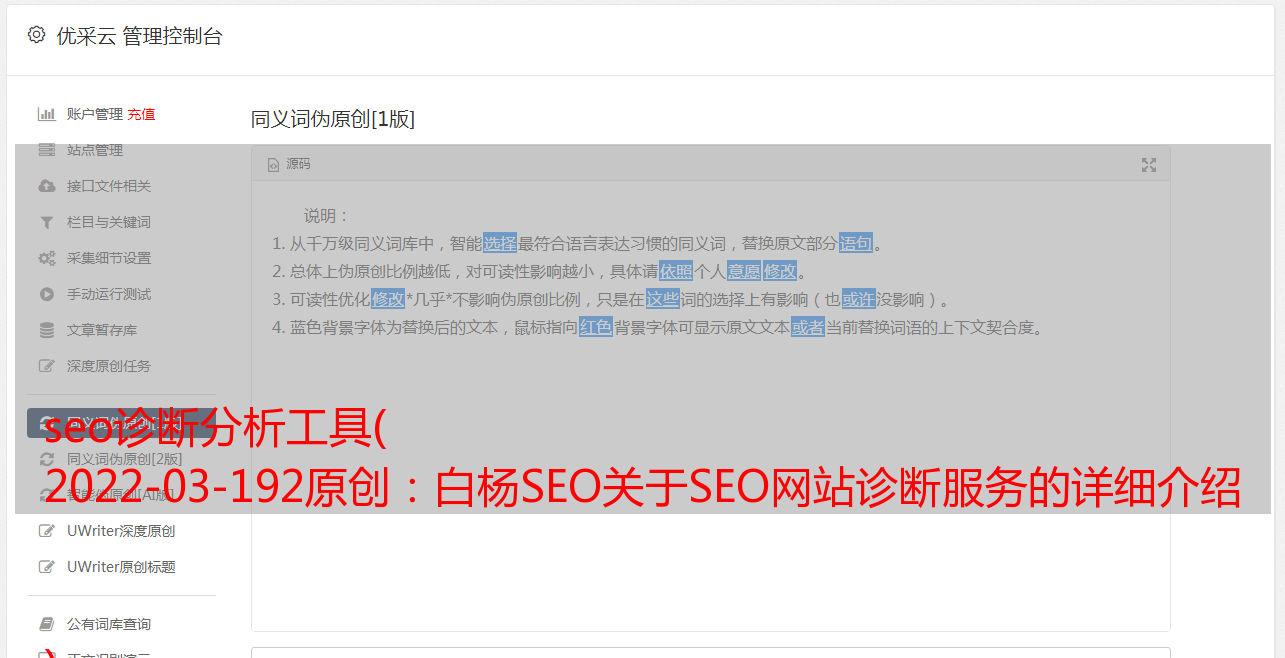Click highlighted word 红色 in editor
1285x658 pixels.
[x=596, y=327]
